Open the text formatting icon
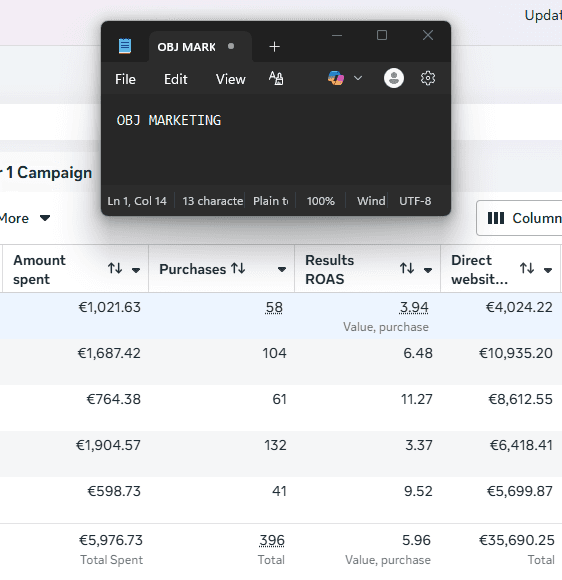 (276, 78)
